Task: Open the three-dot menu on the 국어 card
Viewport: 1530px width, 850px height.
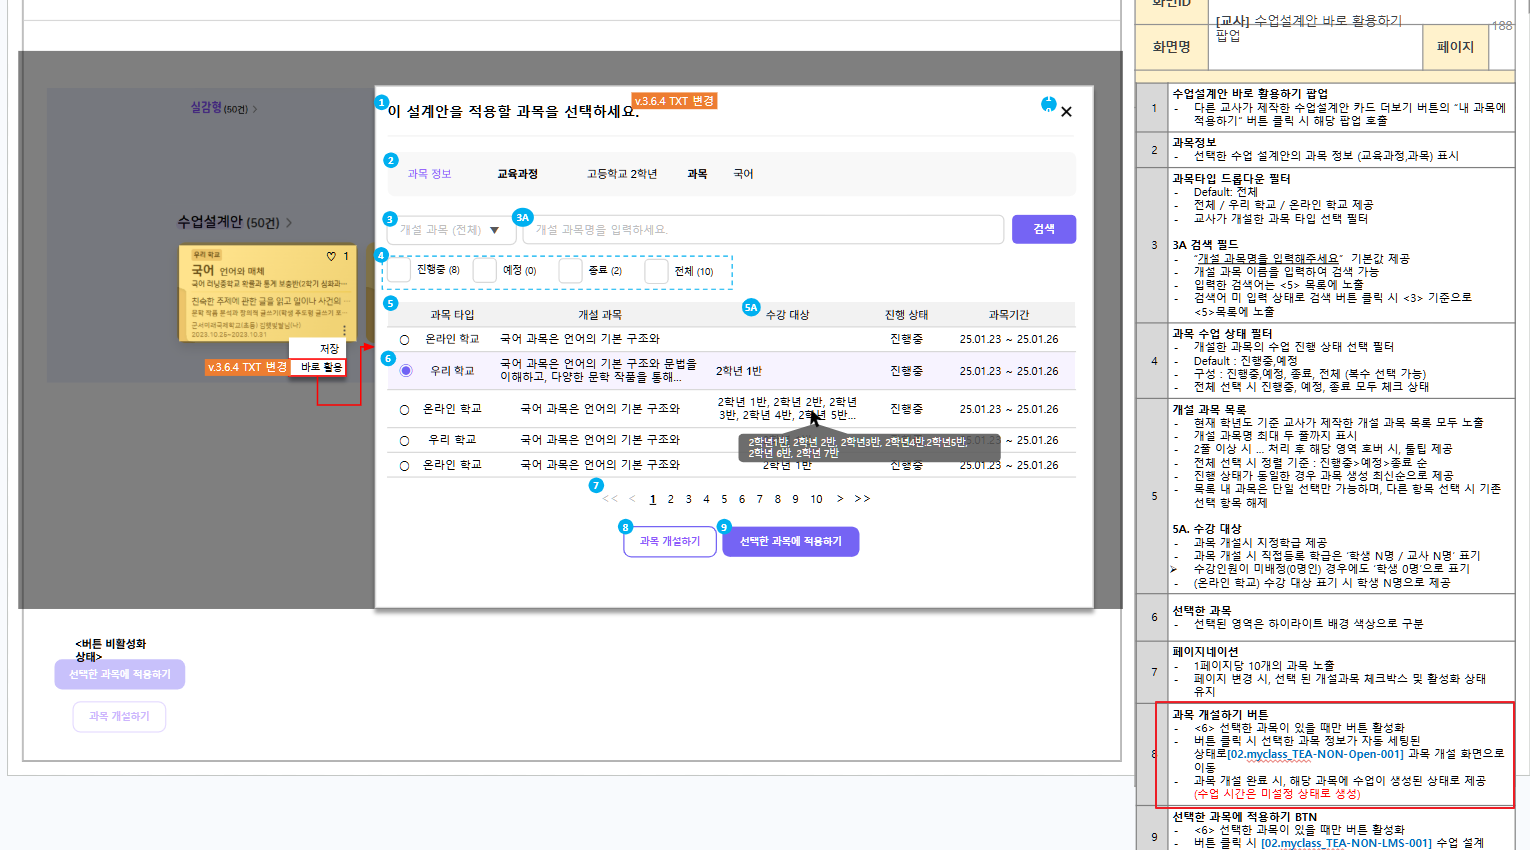Action: pyautogui.click(x=344, y=330)
